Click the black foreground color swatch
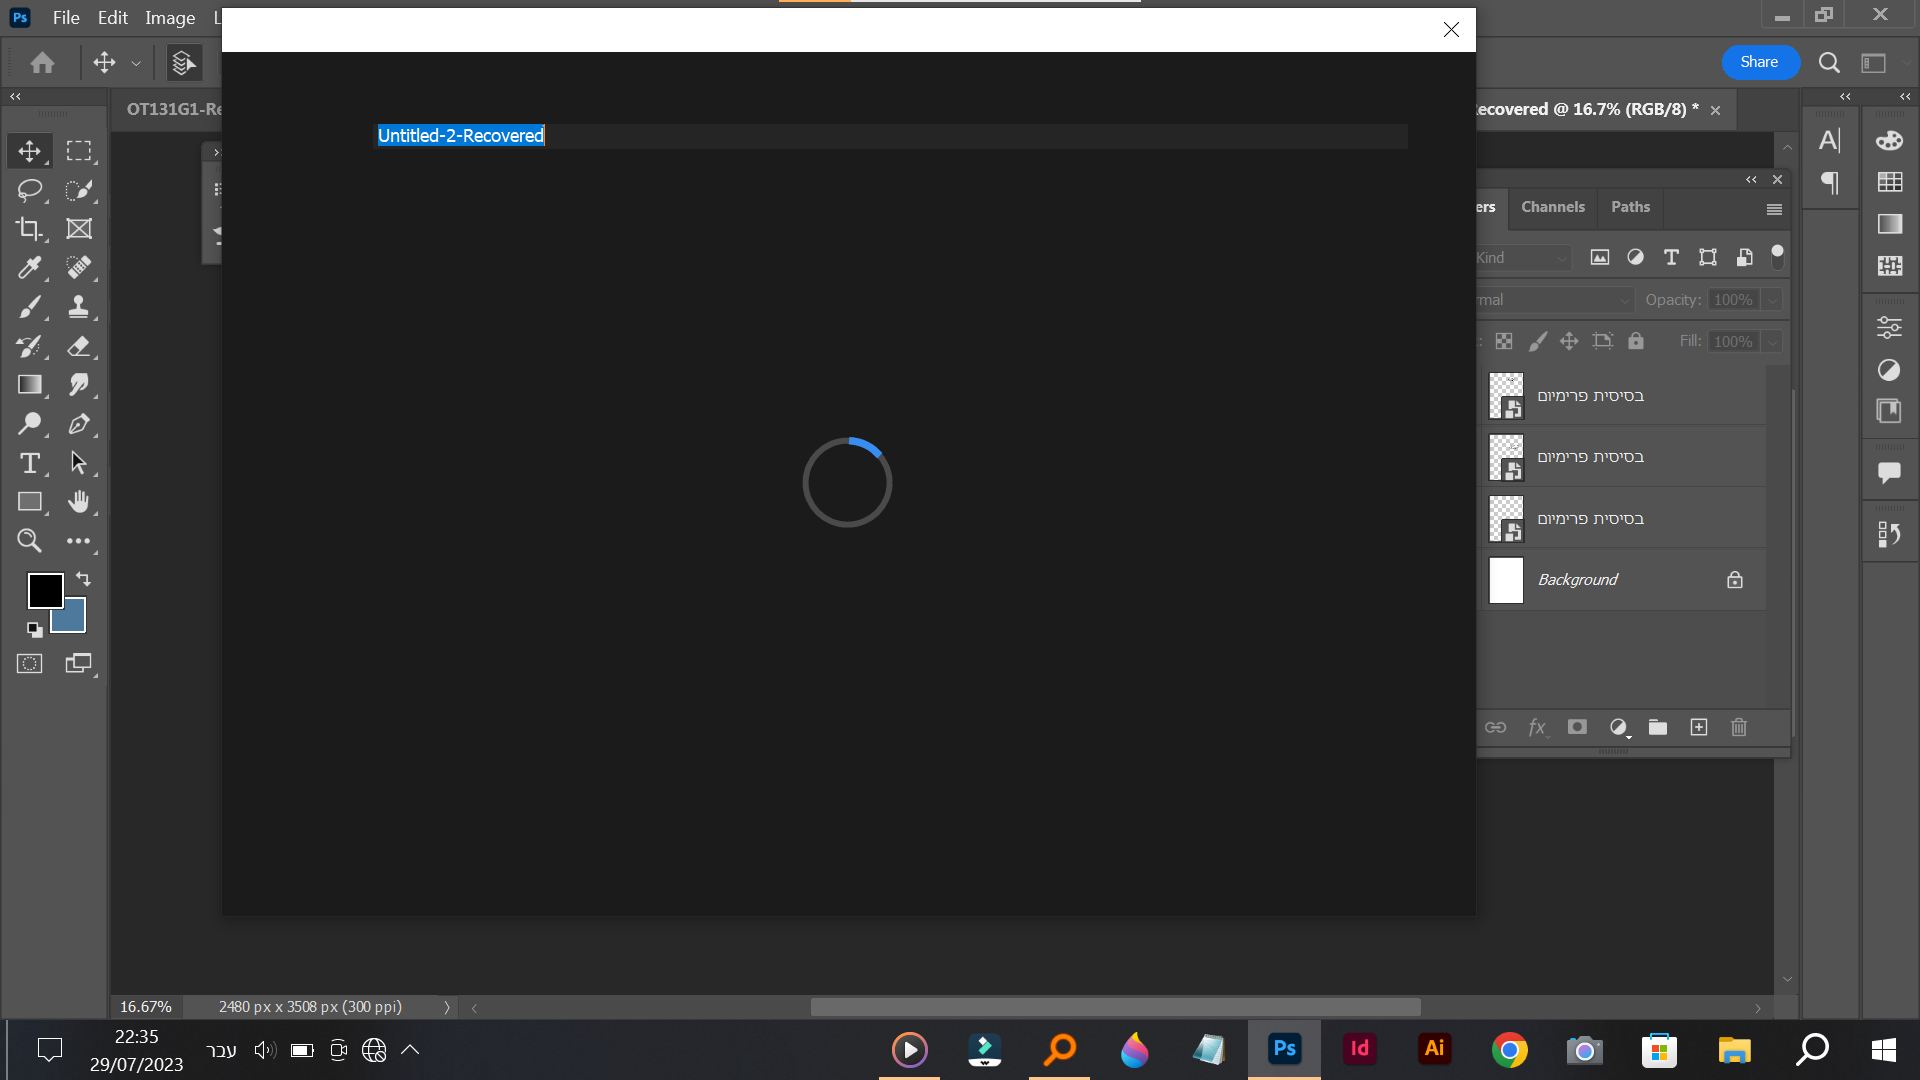Viewport: 1920px width, 1080px height. pyautogui.click(x=45, y=590)
